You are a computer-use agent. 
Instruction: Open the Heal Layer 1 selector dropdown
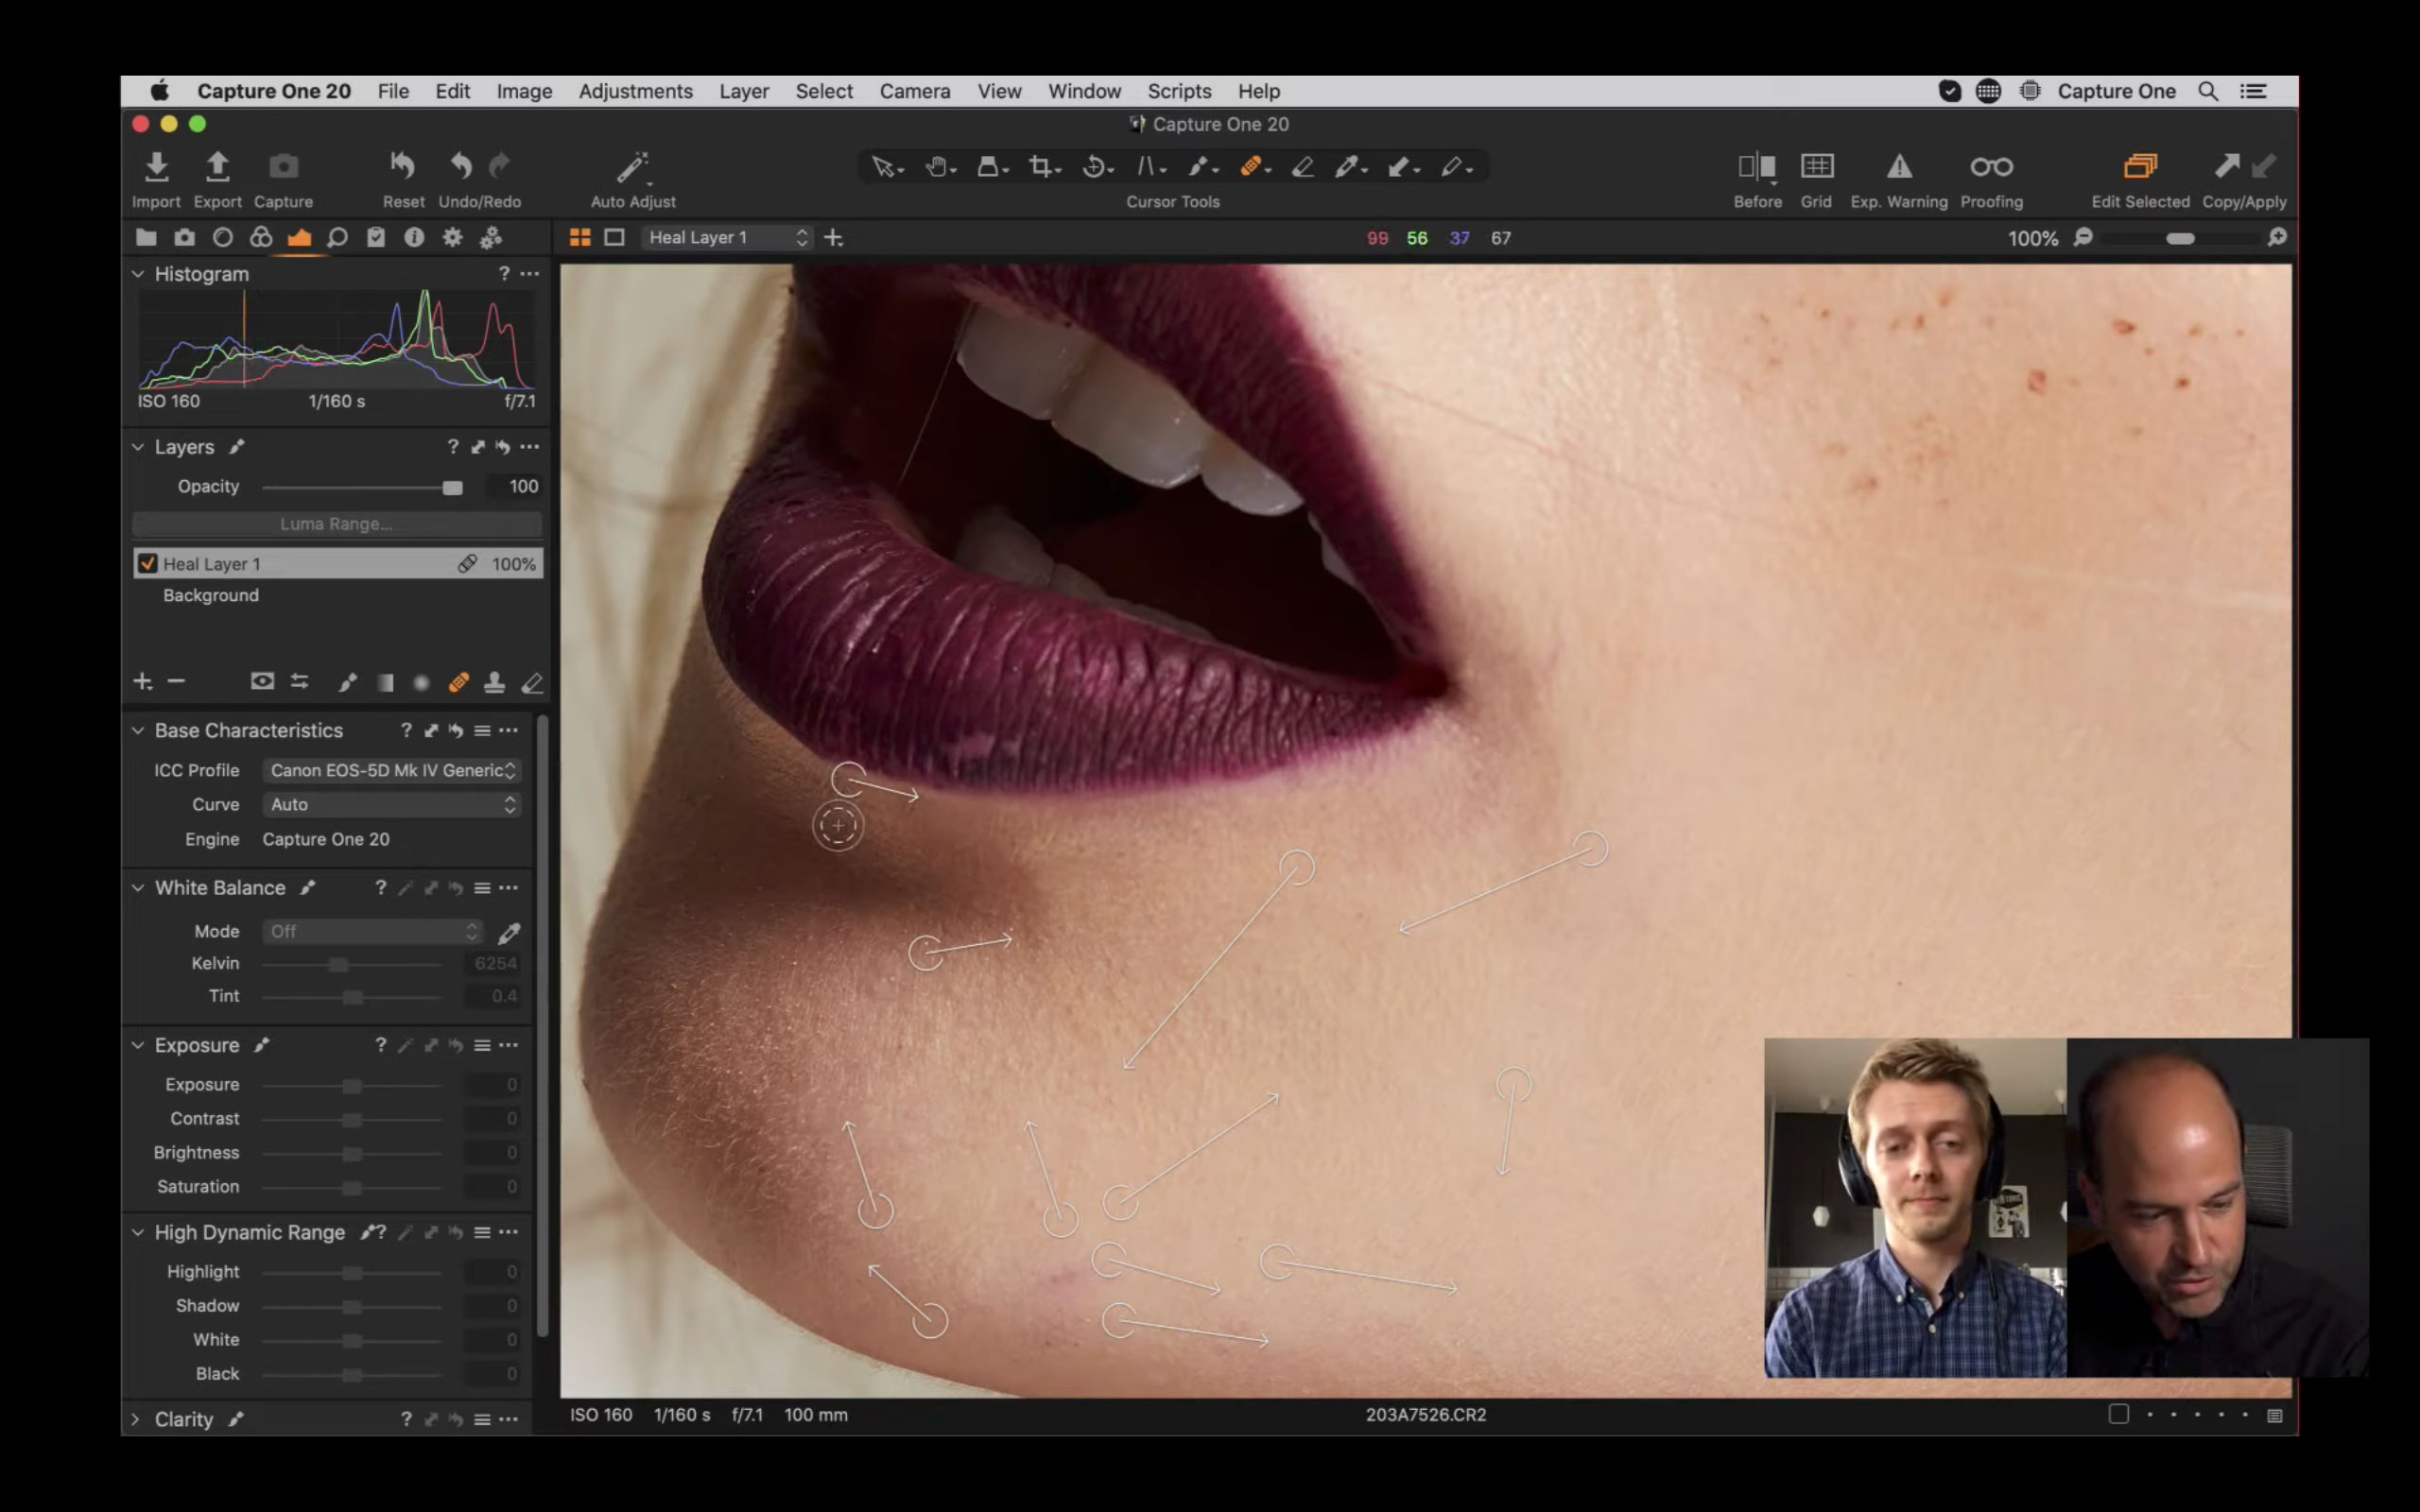[x=726, y=237]
